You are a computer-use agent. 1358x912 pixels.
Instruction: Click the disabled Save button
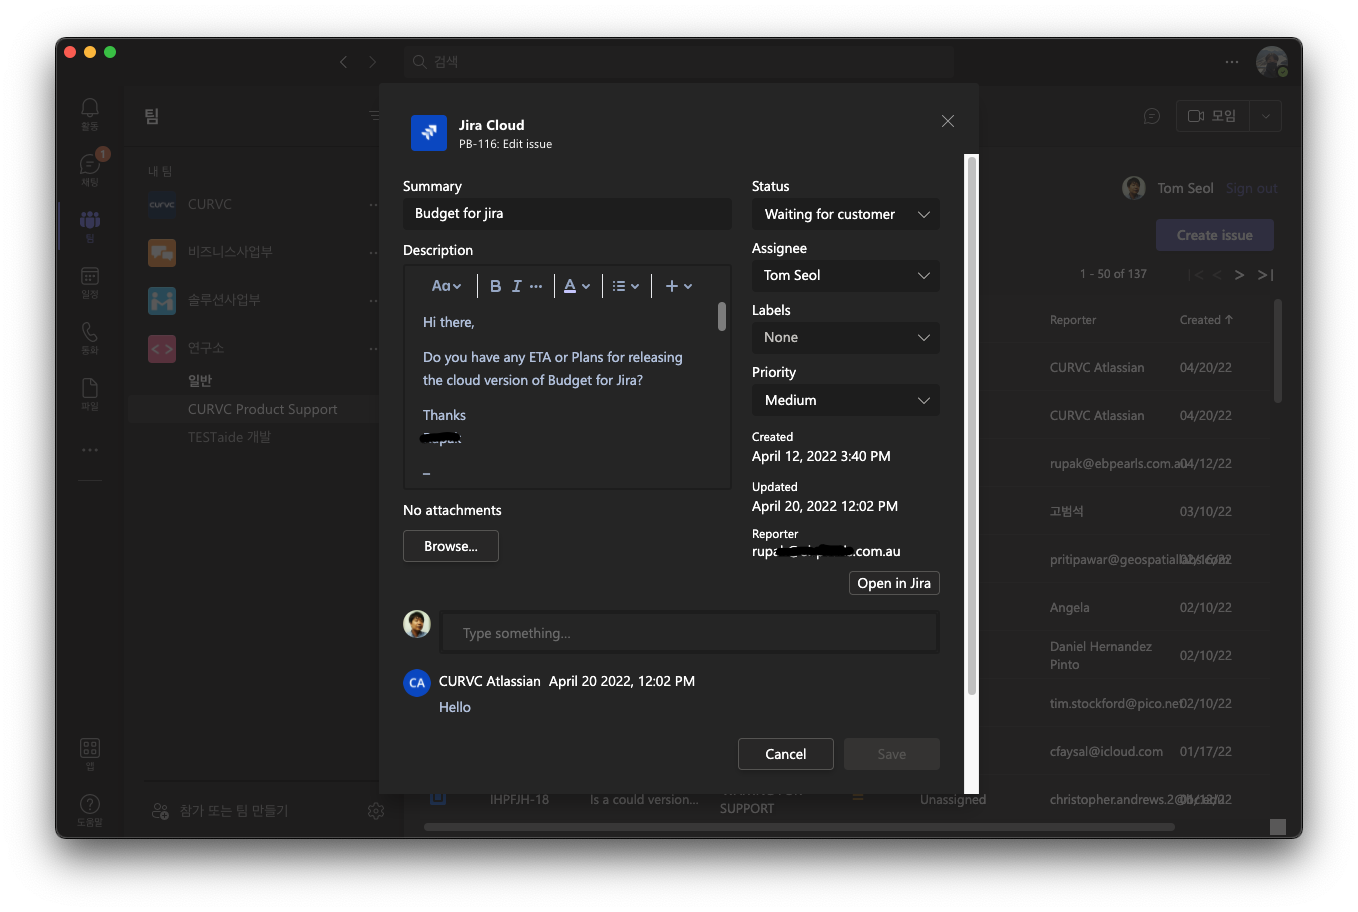click(x=892, y=754)
